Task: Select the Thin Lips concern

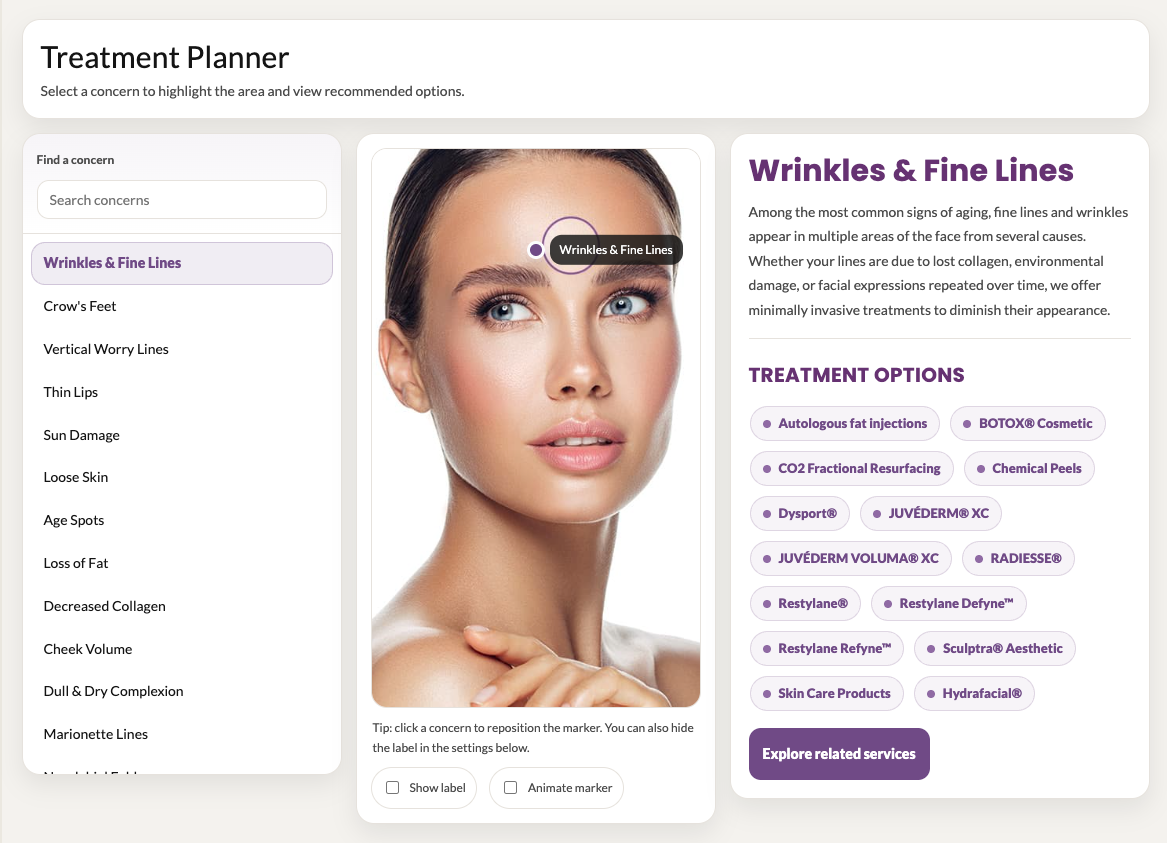Action: 70,392
